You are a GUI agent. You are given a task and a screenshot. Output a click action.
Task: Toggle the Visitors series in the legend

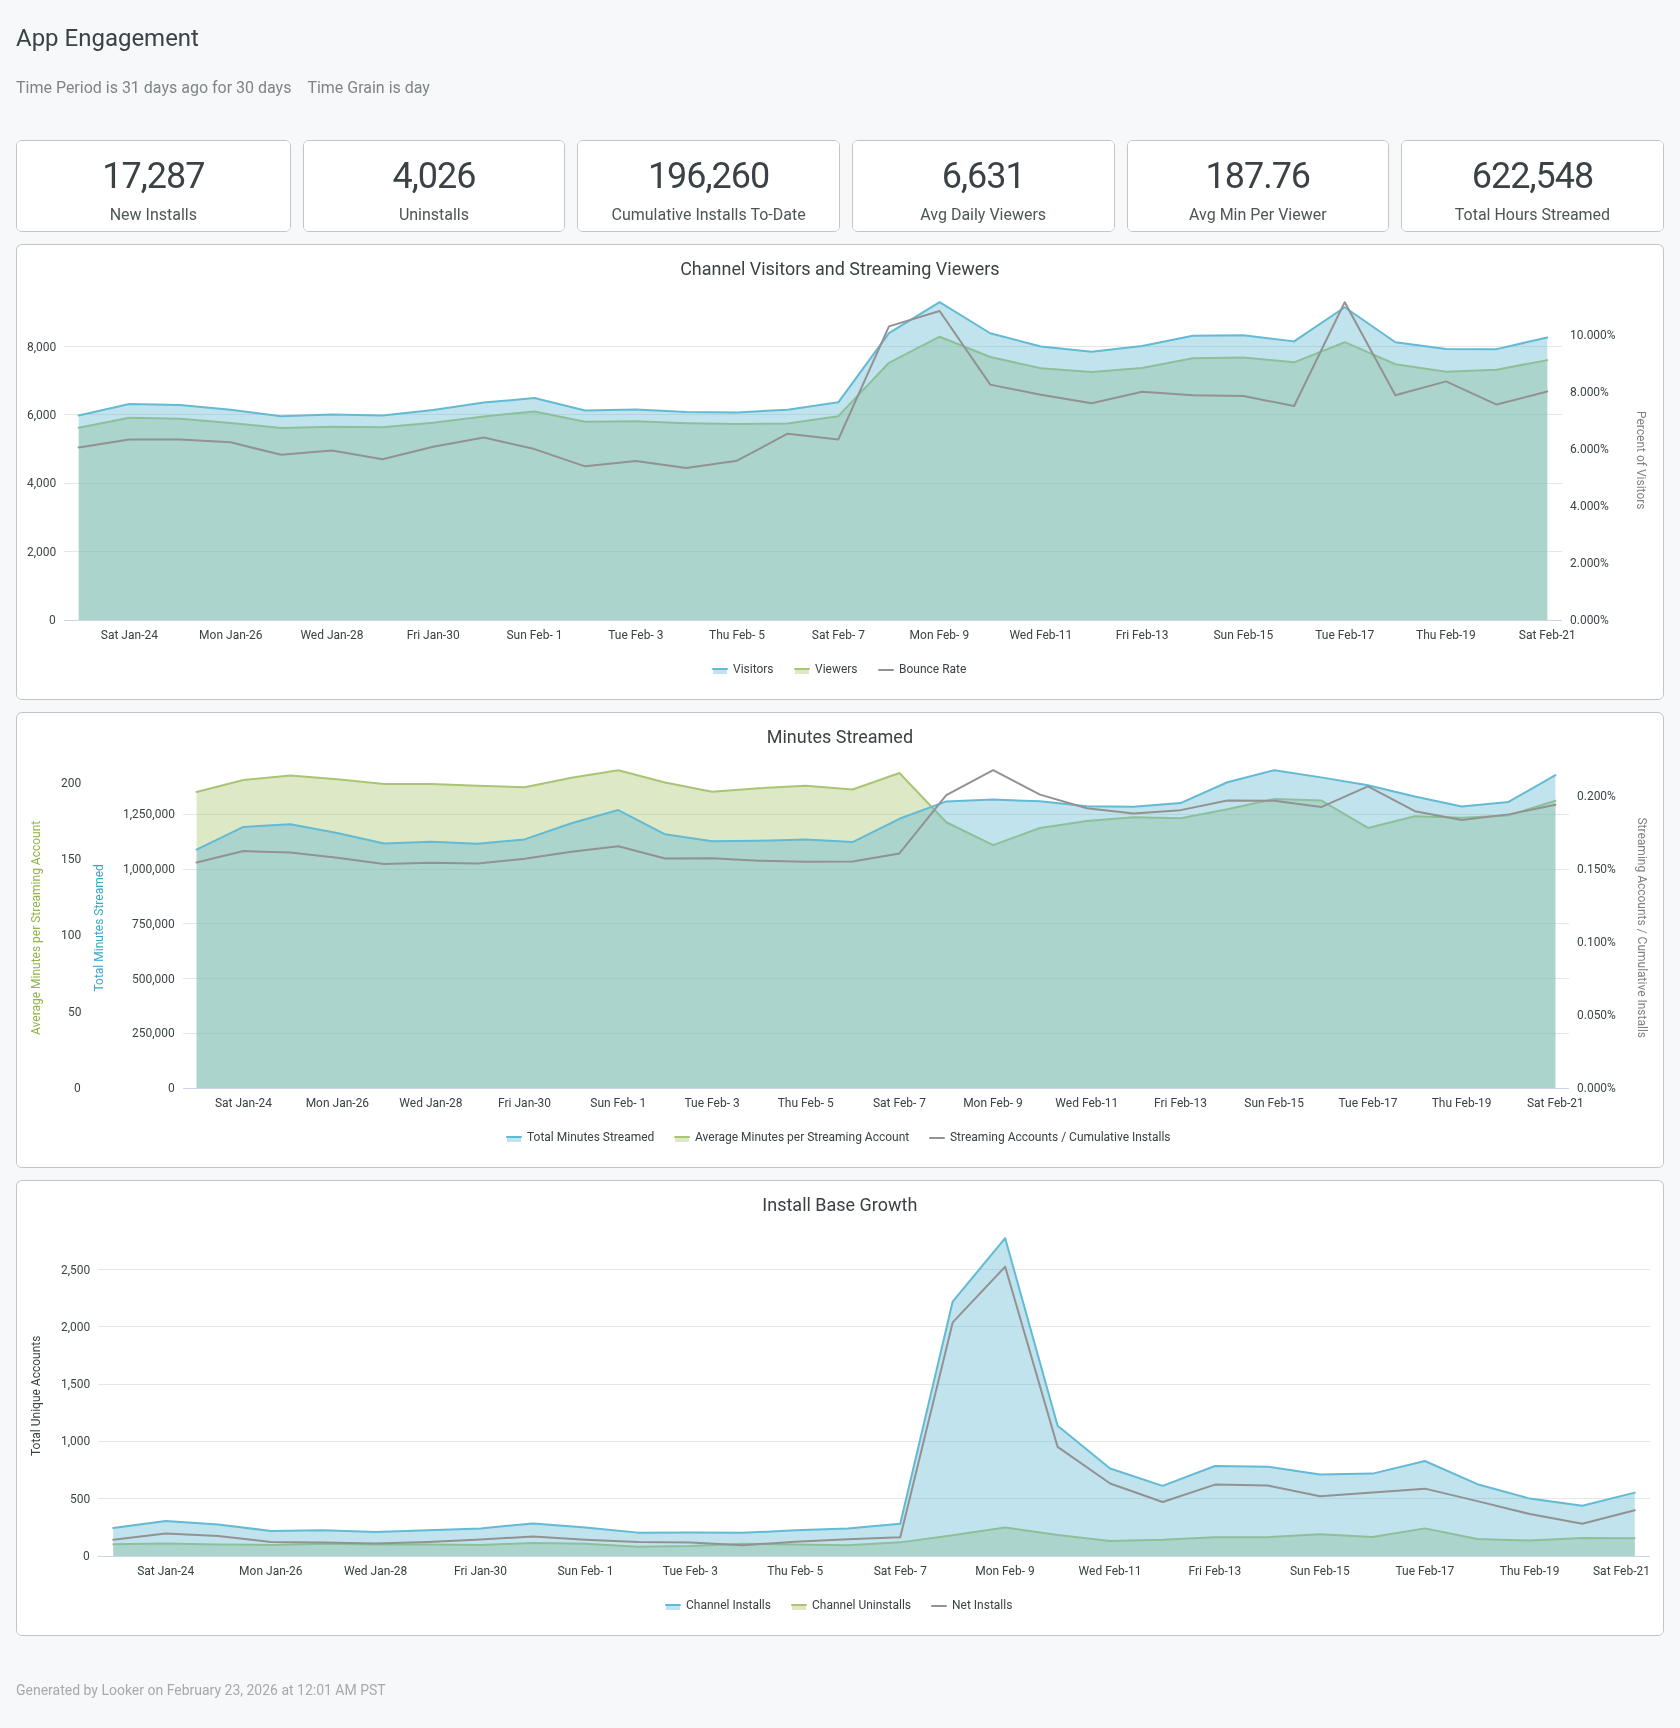click(x=749, y=668)
